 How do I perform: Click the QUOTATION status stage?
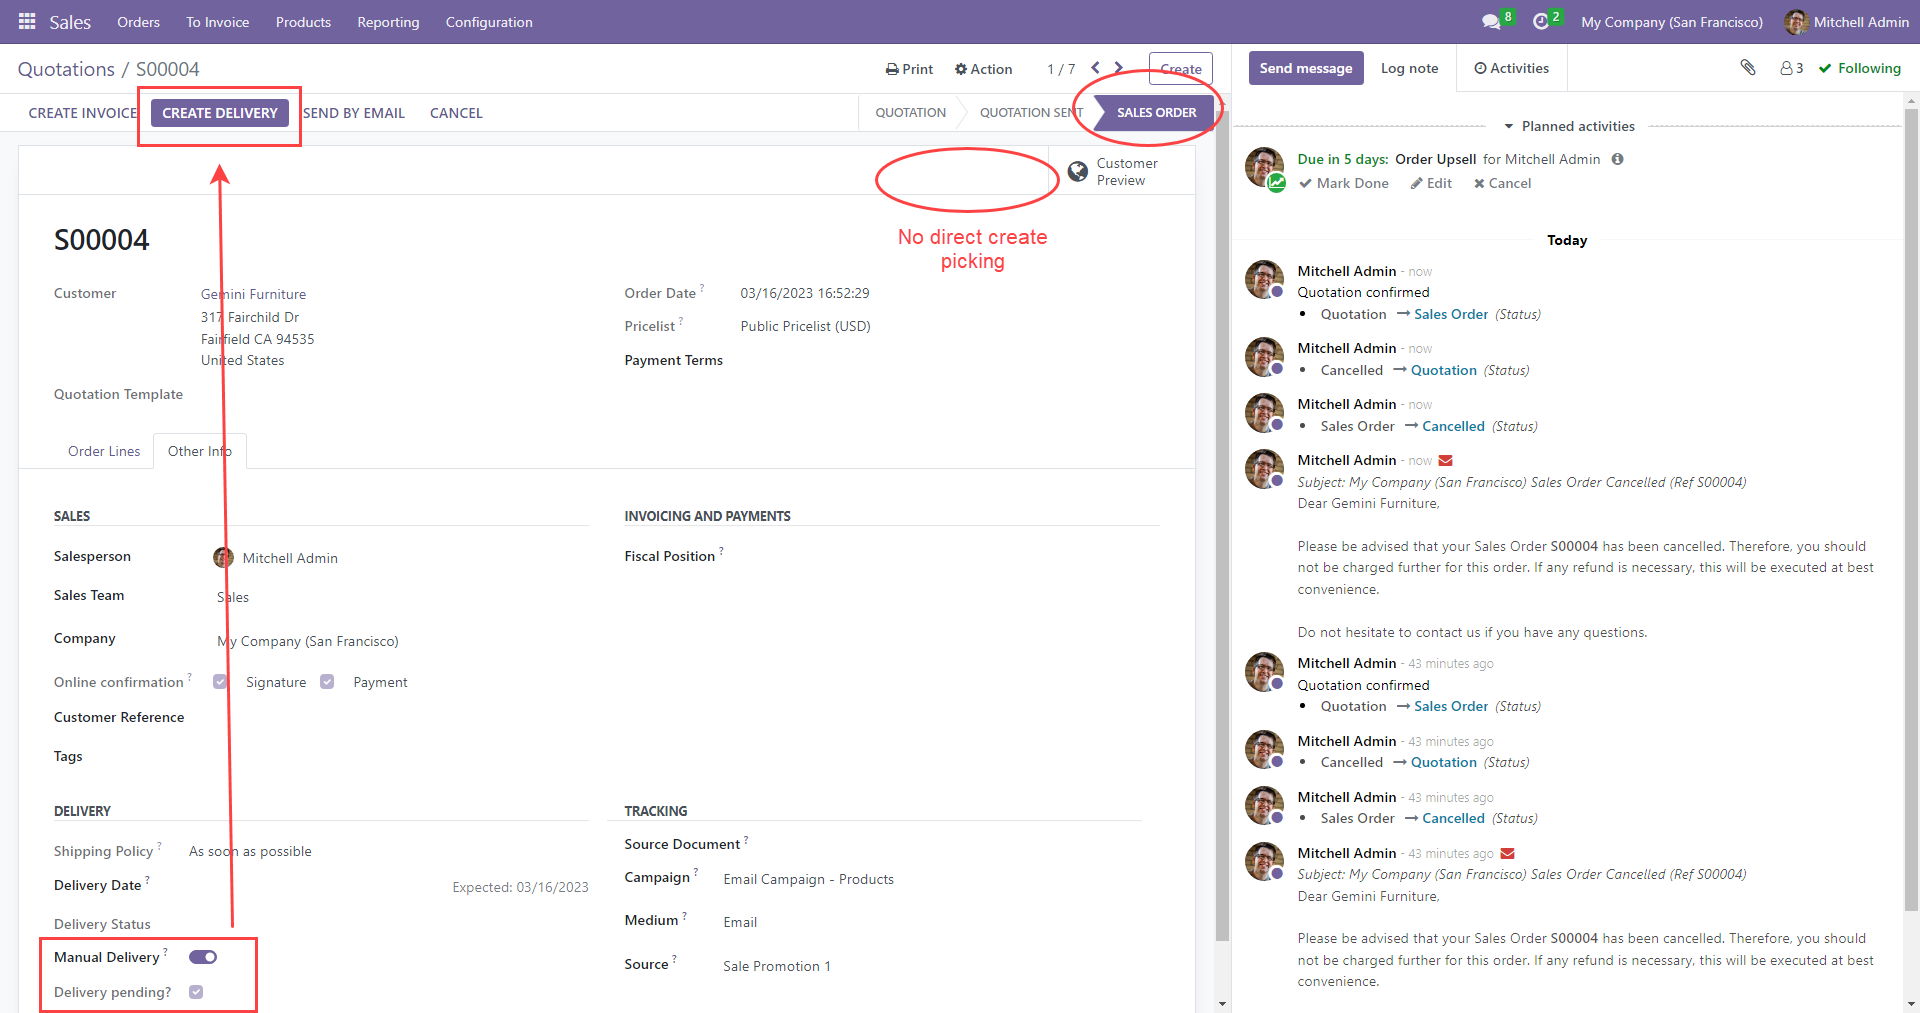(910, 113)
